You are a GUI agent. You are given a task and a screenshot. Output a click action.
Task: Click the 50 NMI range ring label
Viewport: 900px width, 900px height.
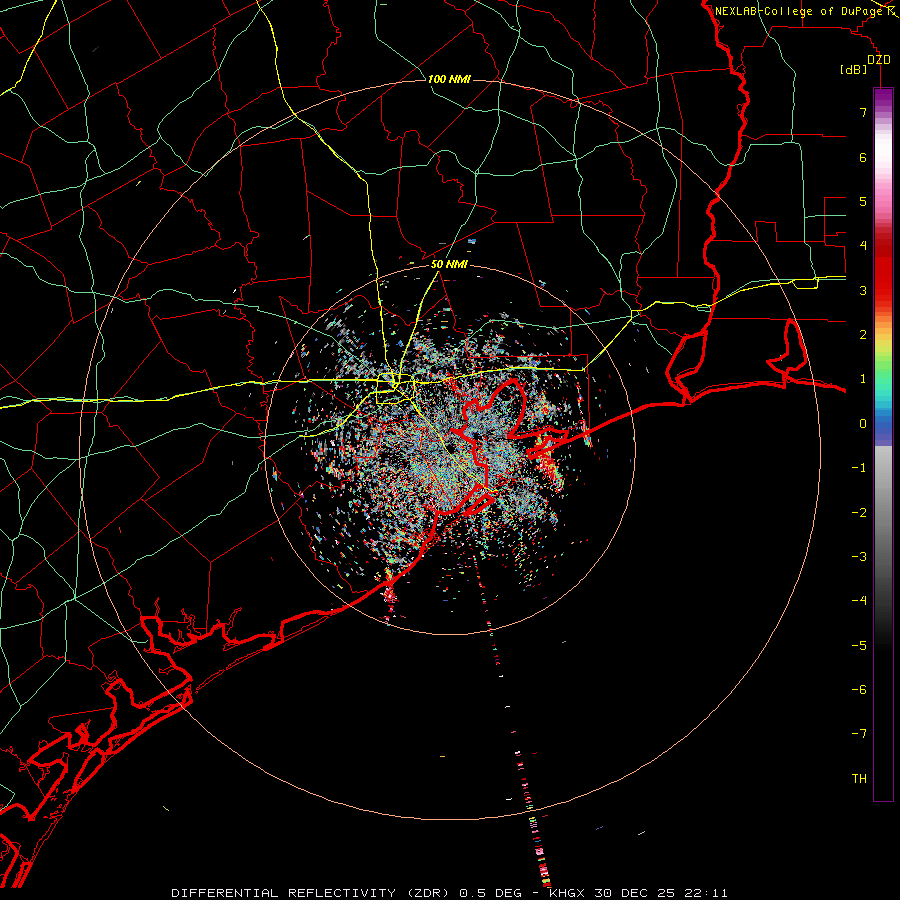pos(449,265)
